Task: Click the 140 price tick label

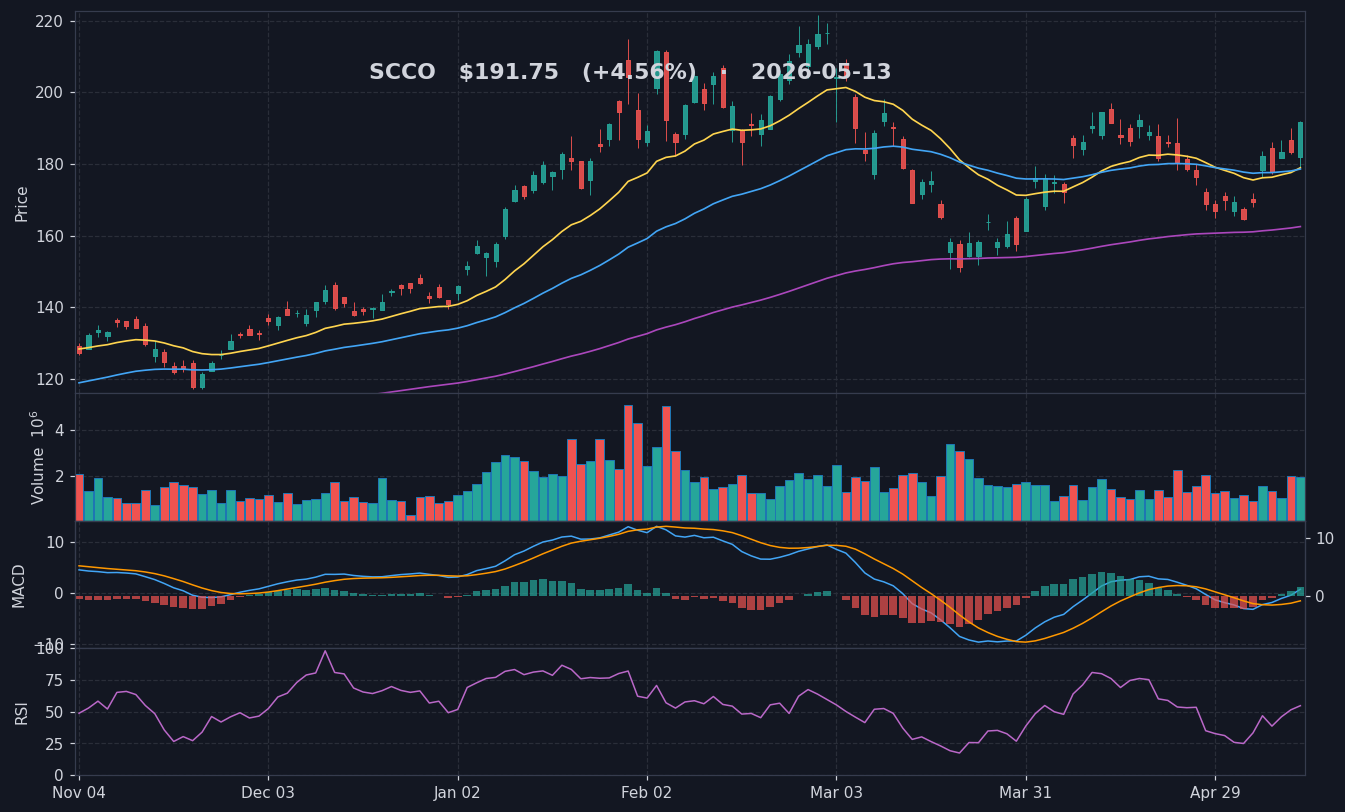Action: (x=48, y=308)
